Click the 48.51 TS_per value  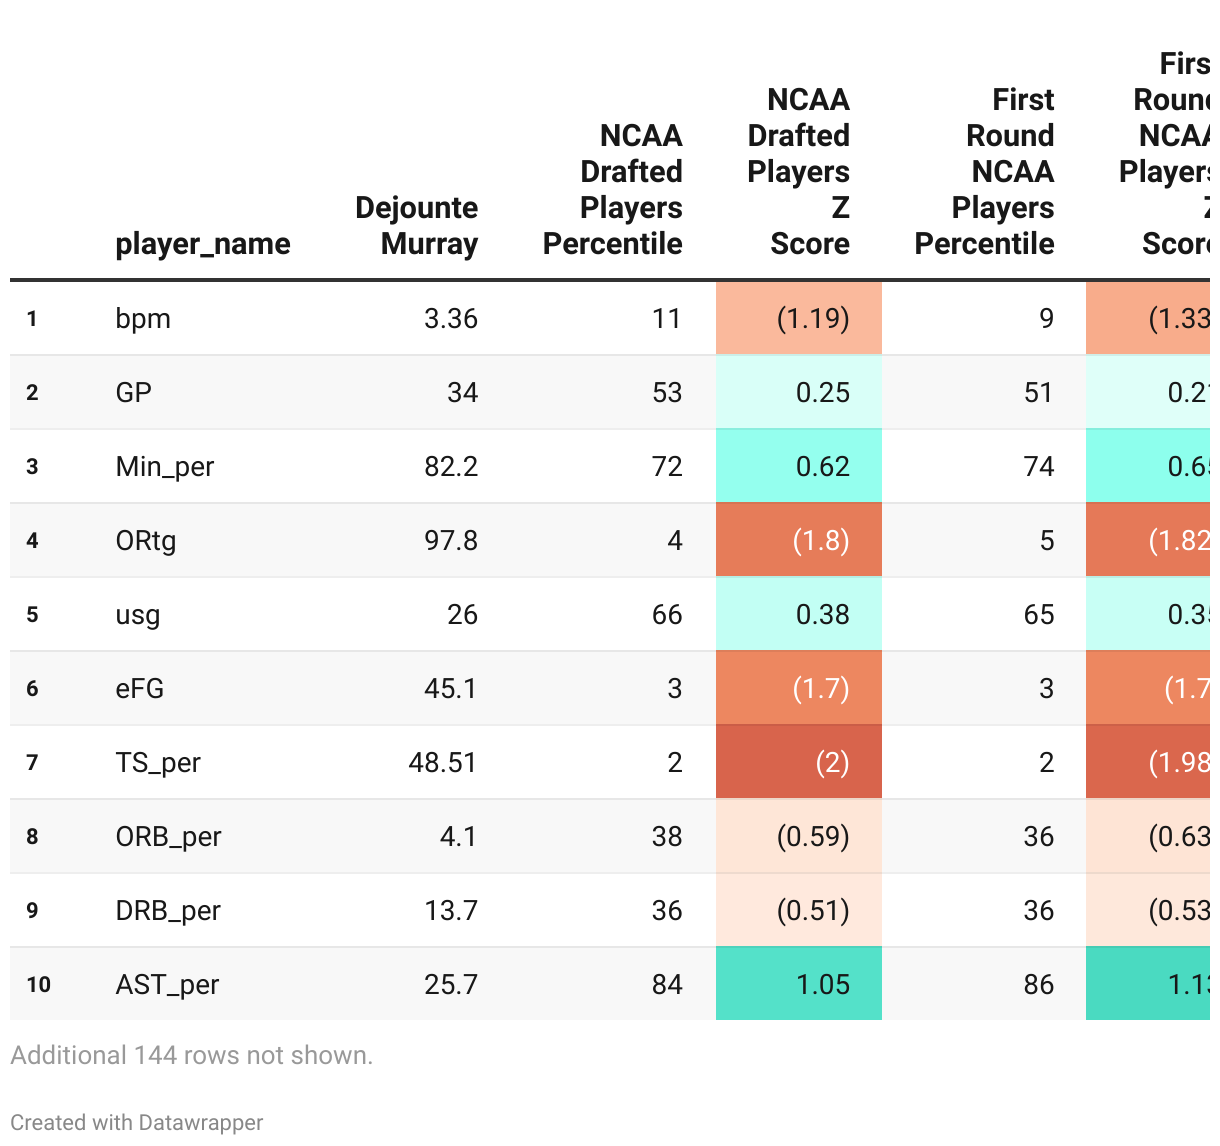443,763
